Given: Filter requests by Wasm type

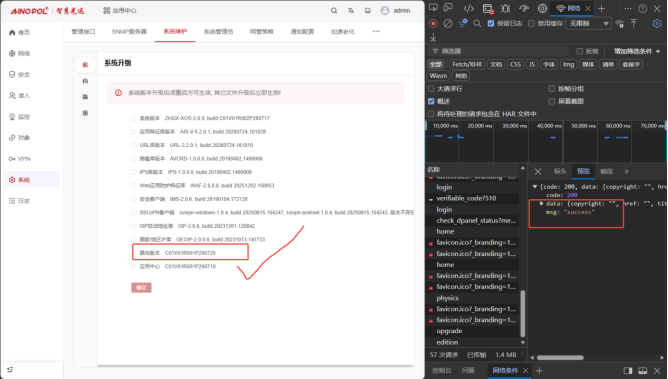Looking at the screenshot, I should [438, 76].
